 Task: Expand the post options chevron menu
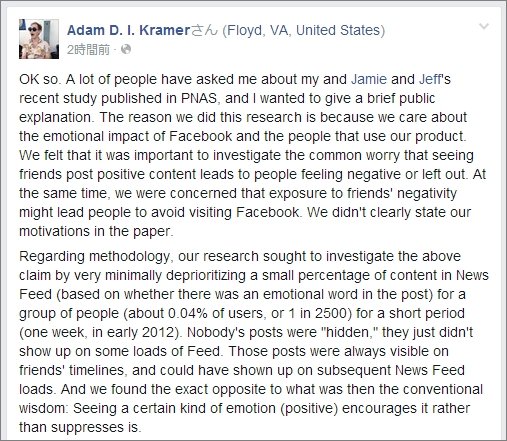[484, 26]
